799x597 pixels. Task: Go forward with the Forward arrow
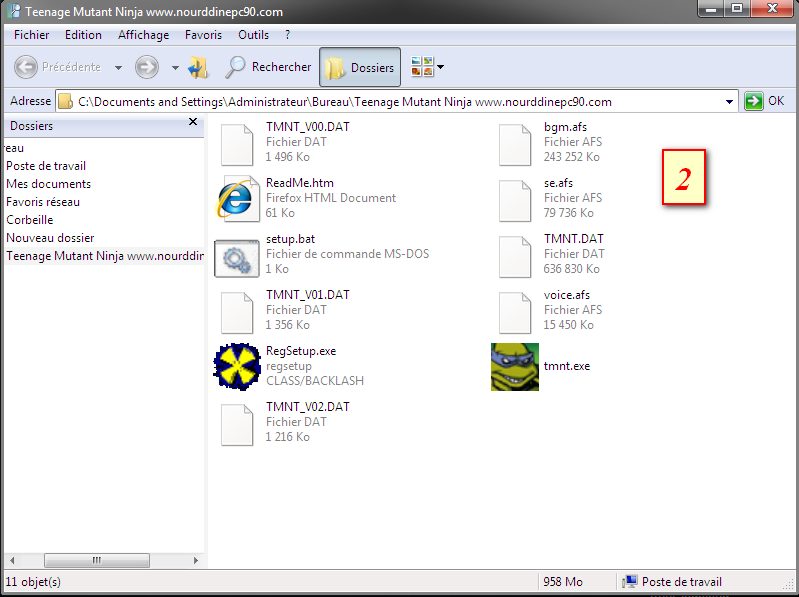coord(147,67)
